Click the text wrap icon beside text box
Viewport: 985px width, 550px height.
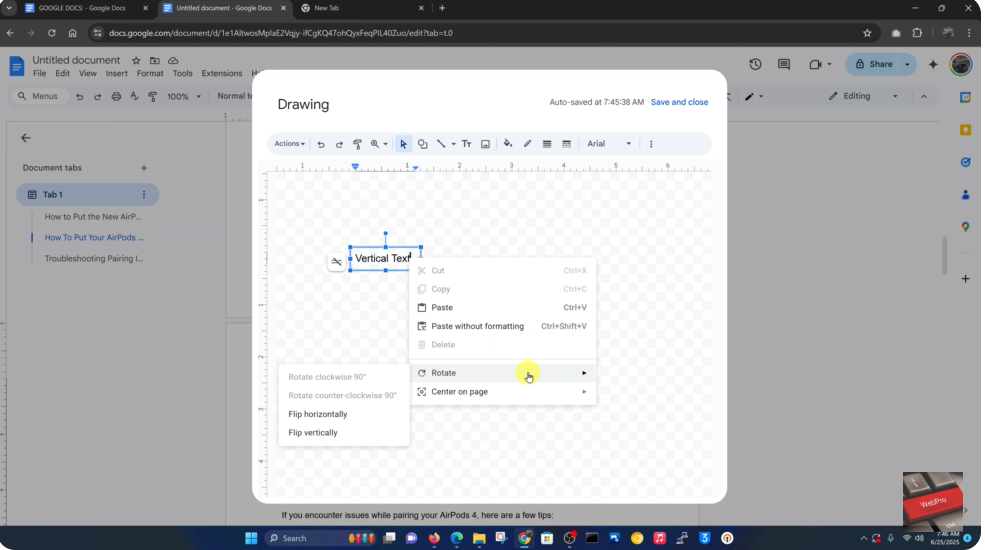[337, 262]
